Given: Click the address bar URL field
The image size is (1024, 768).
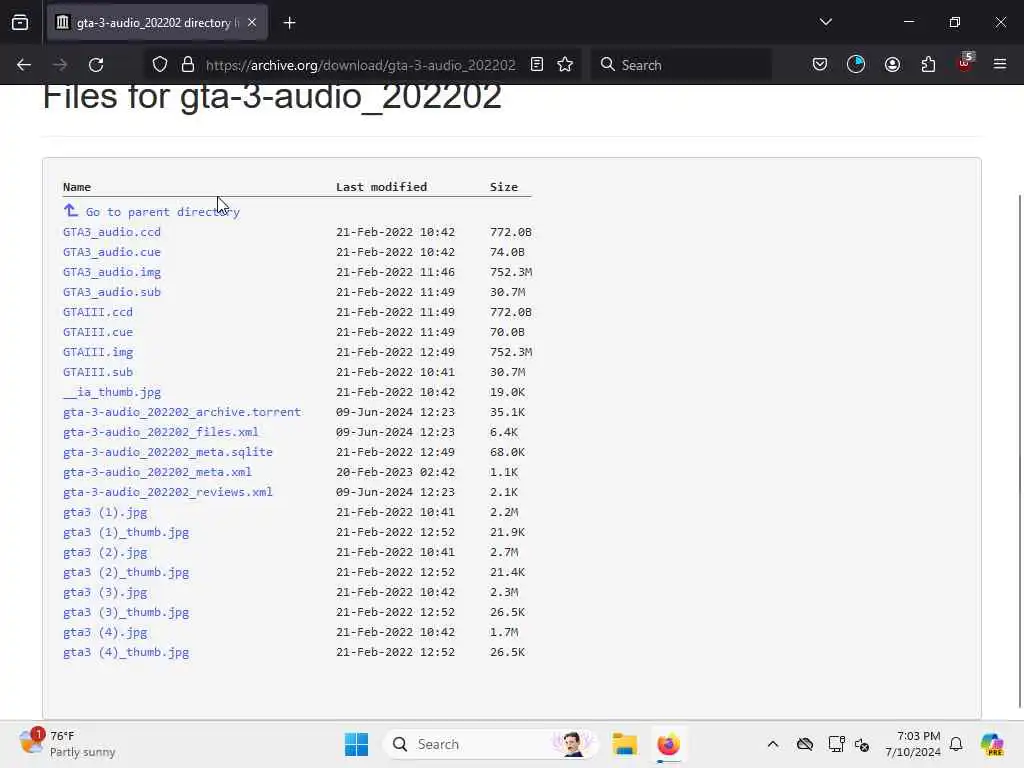Looking at the screenshot, I should pyautogui.click(x=360, y=65).
